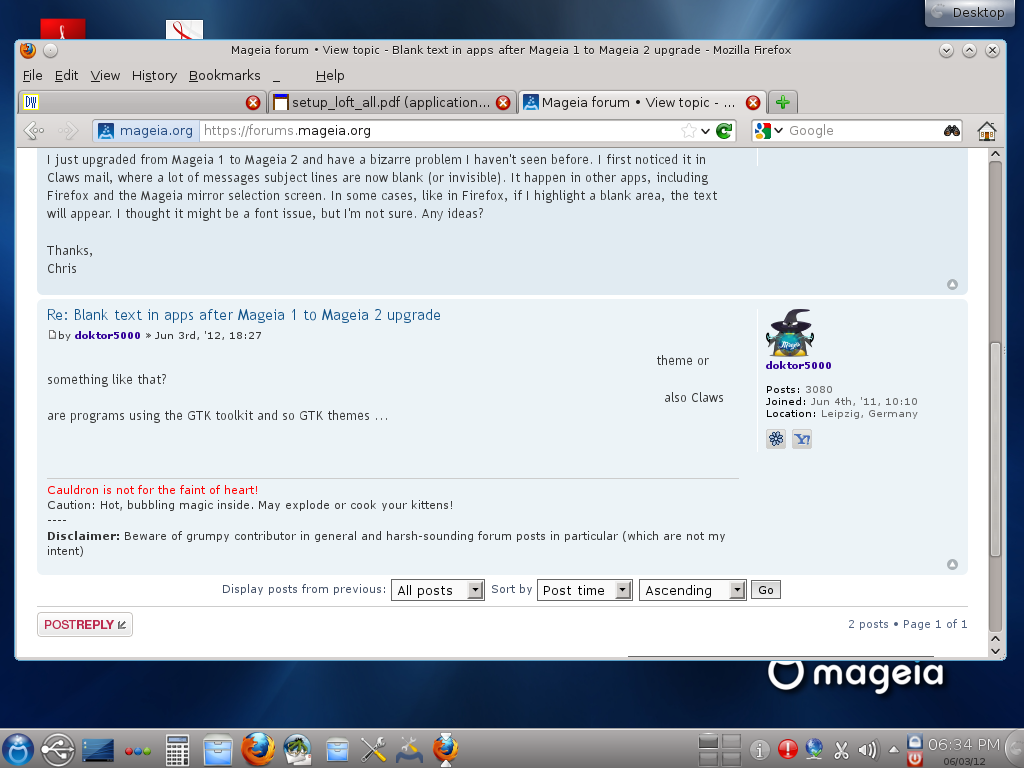Click the Go button
Image resolution: width=1024 pixels, height=768 pixels.
click(x=765, y=590)
